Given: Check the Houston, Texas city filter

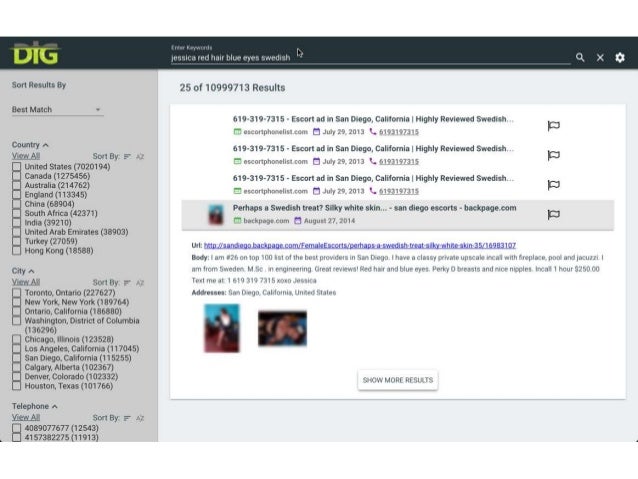Looking at the screenshot, I should point(16,386).
